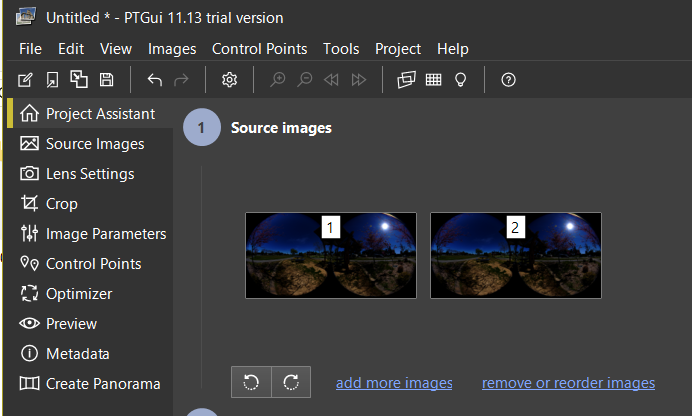Open the File menu
The image size is (692, 416).
click(30, 49)
